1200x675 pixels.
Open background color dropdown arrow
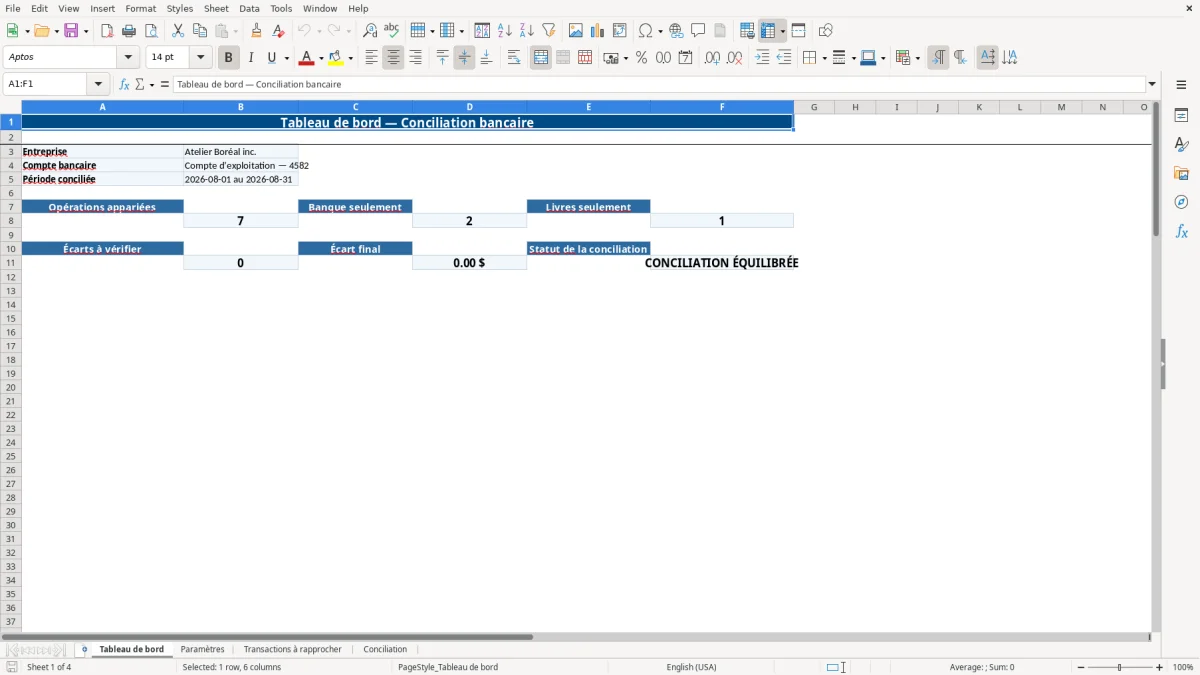click(x=351, y=58)
